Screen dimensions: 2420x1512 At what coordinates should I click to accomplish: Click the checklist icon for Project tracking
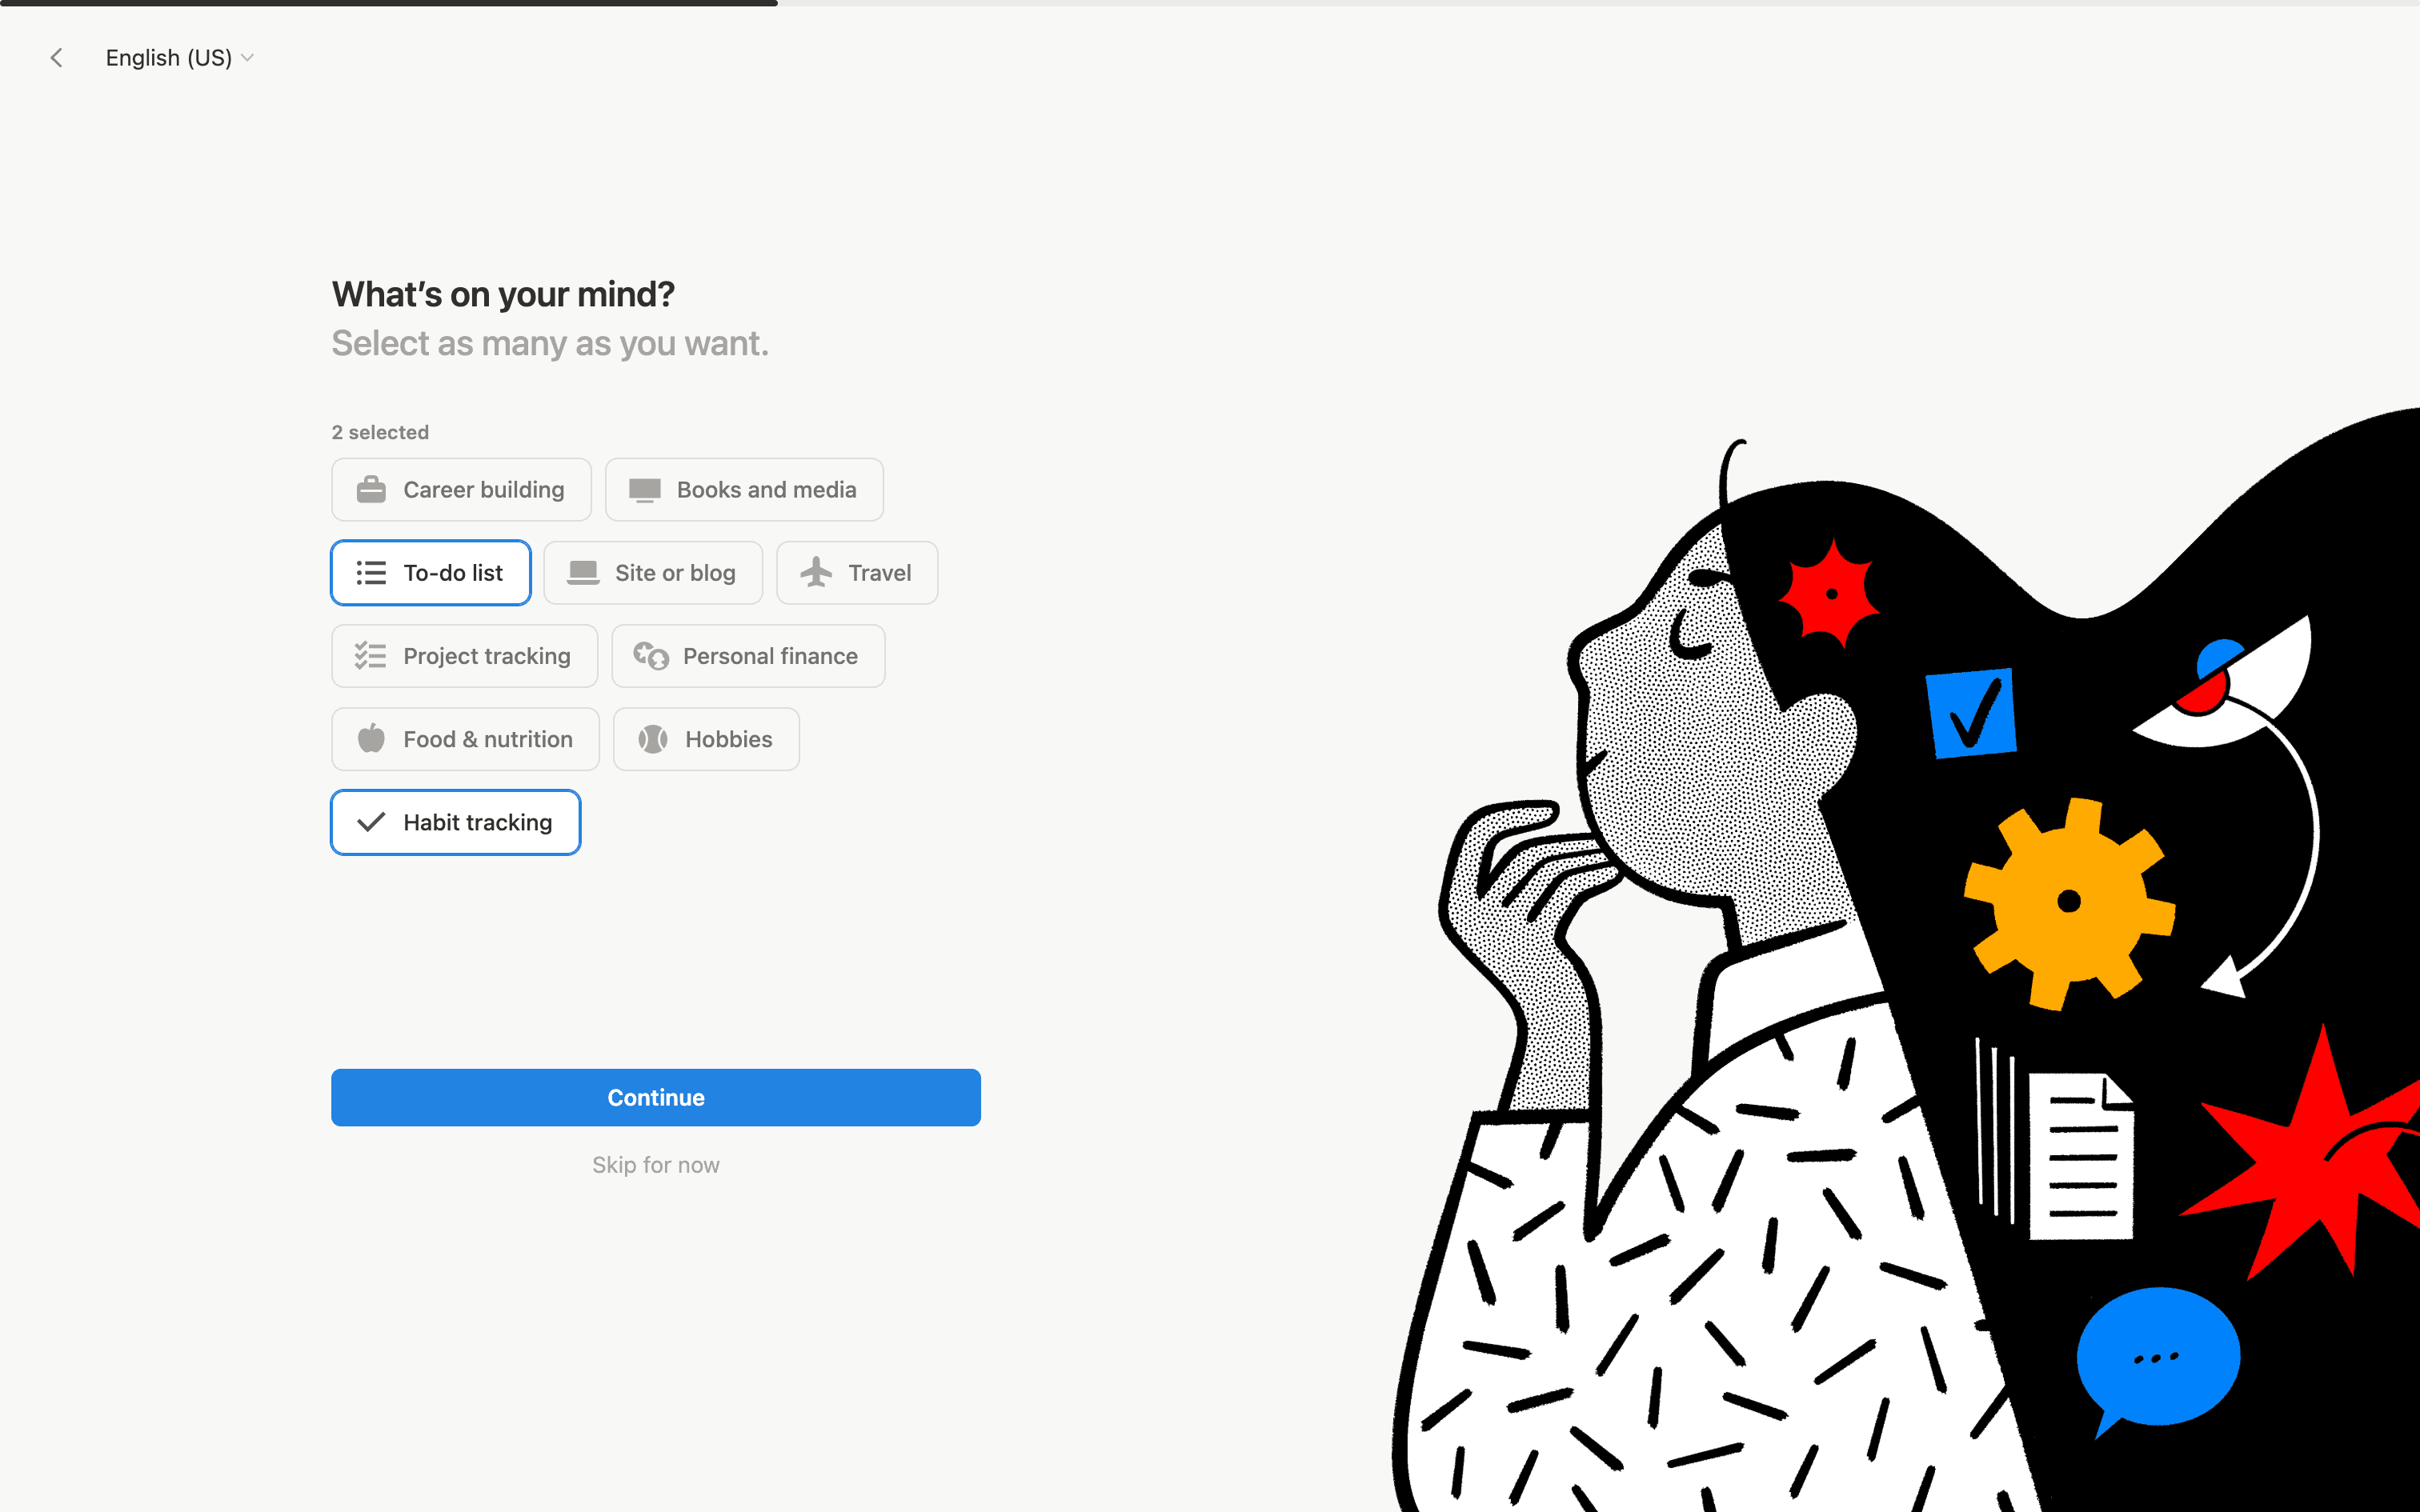click(371, 656)
